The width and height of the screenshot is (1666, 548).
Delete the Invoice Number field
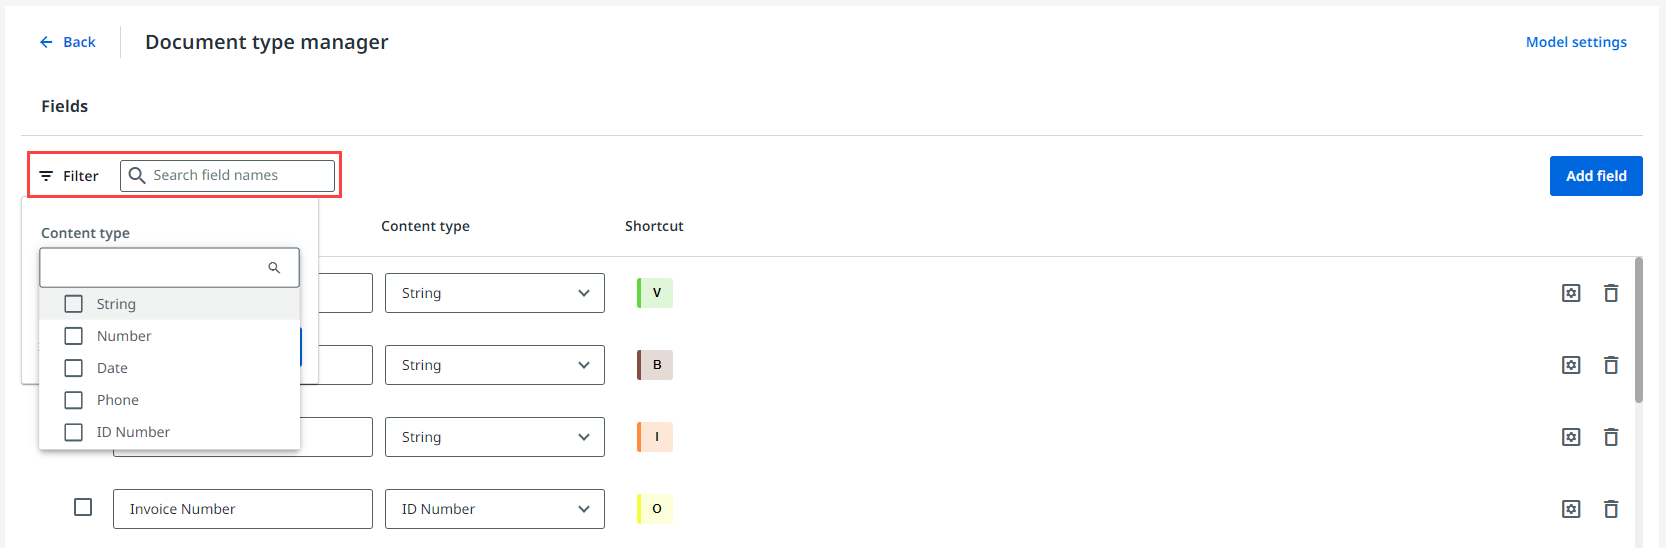pos(1611,509)
